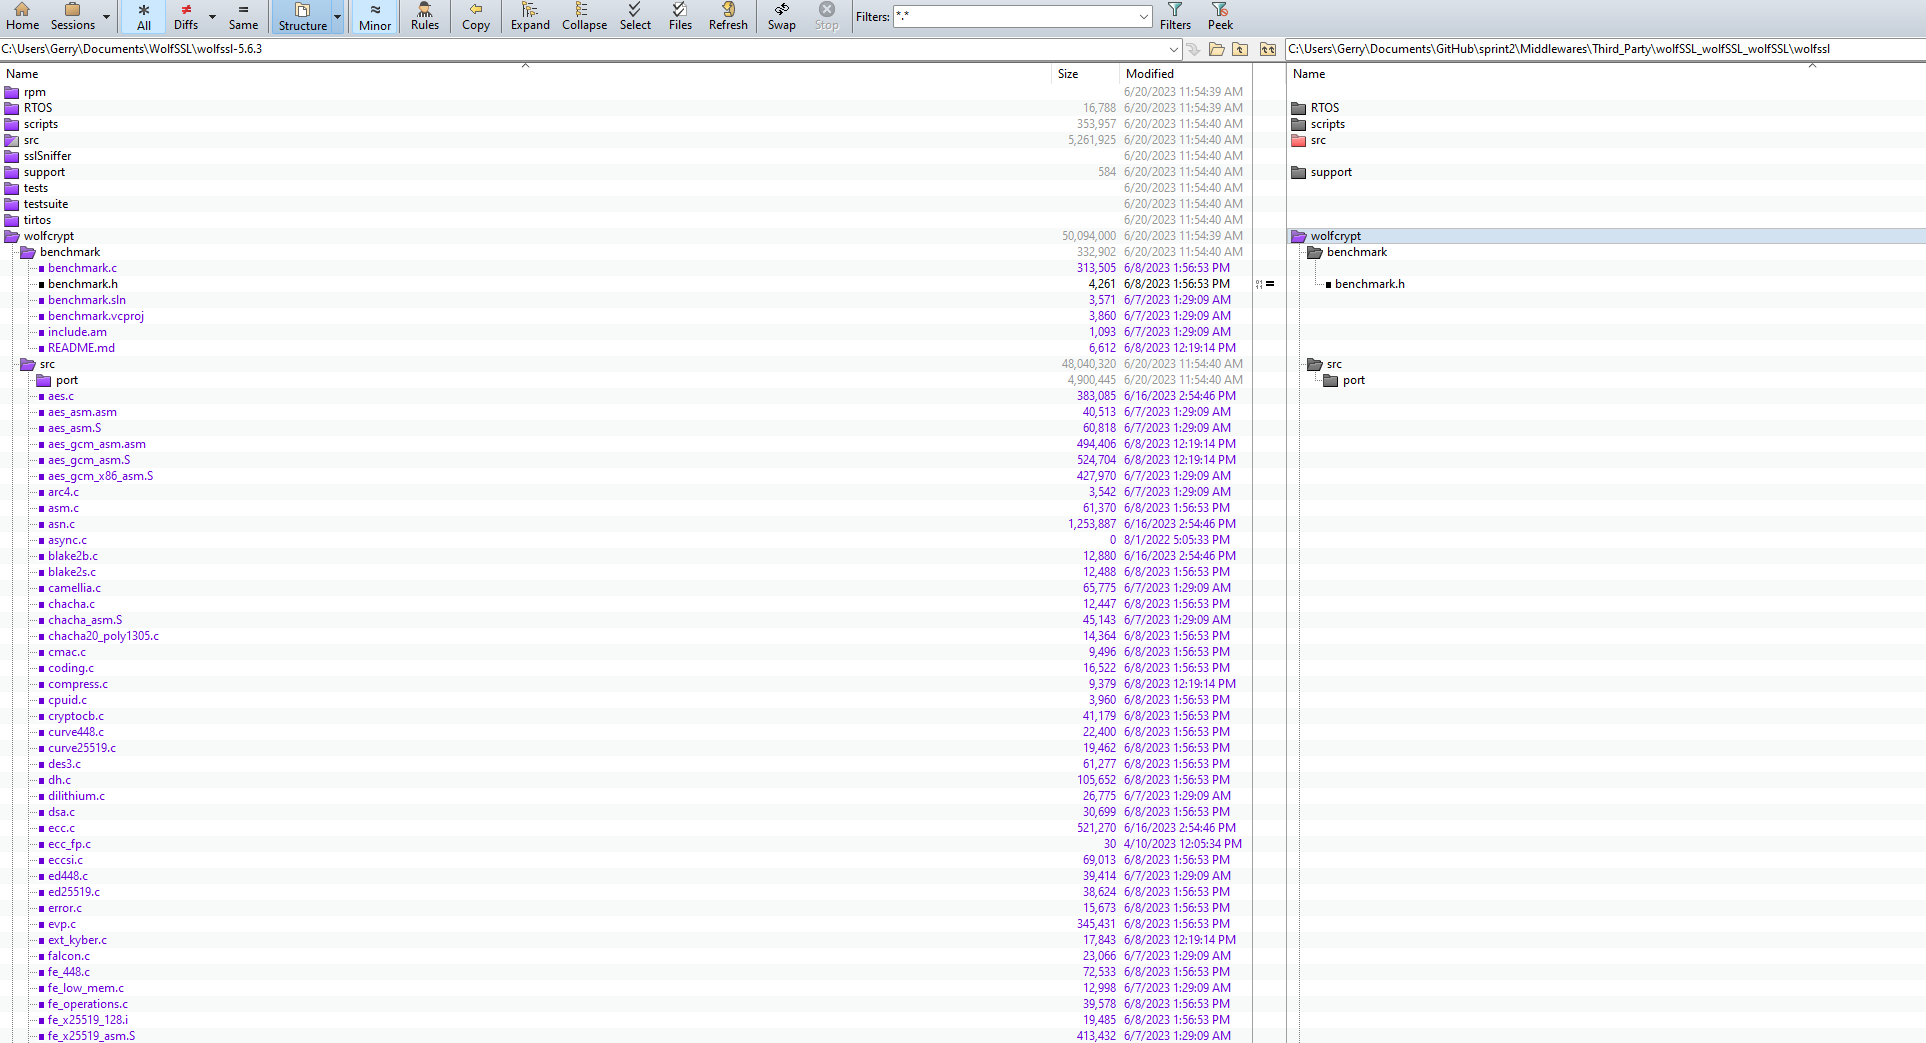The image size is (1926, 1043).
Task: Open the Select files dialog
Action: point(635,16)
